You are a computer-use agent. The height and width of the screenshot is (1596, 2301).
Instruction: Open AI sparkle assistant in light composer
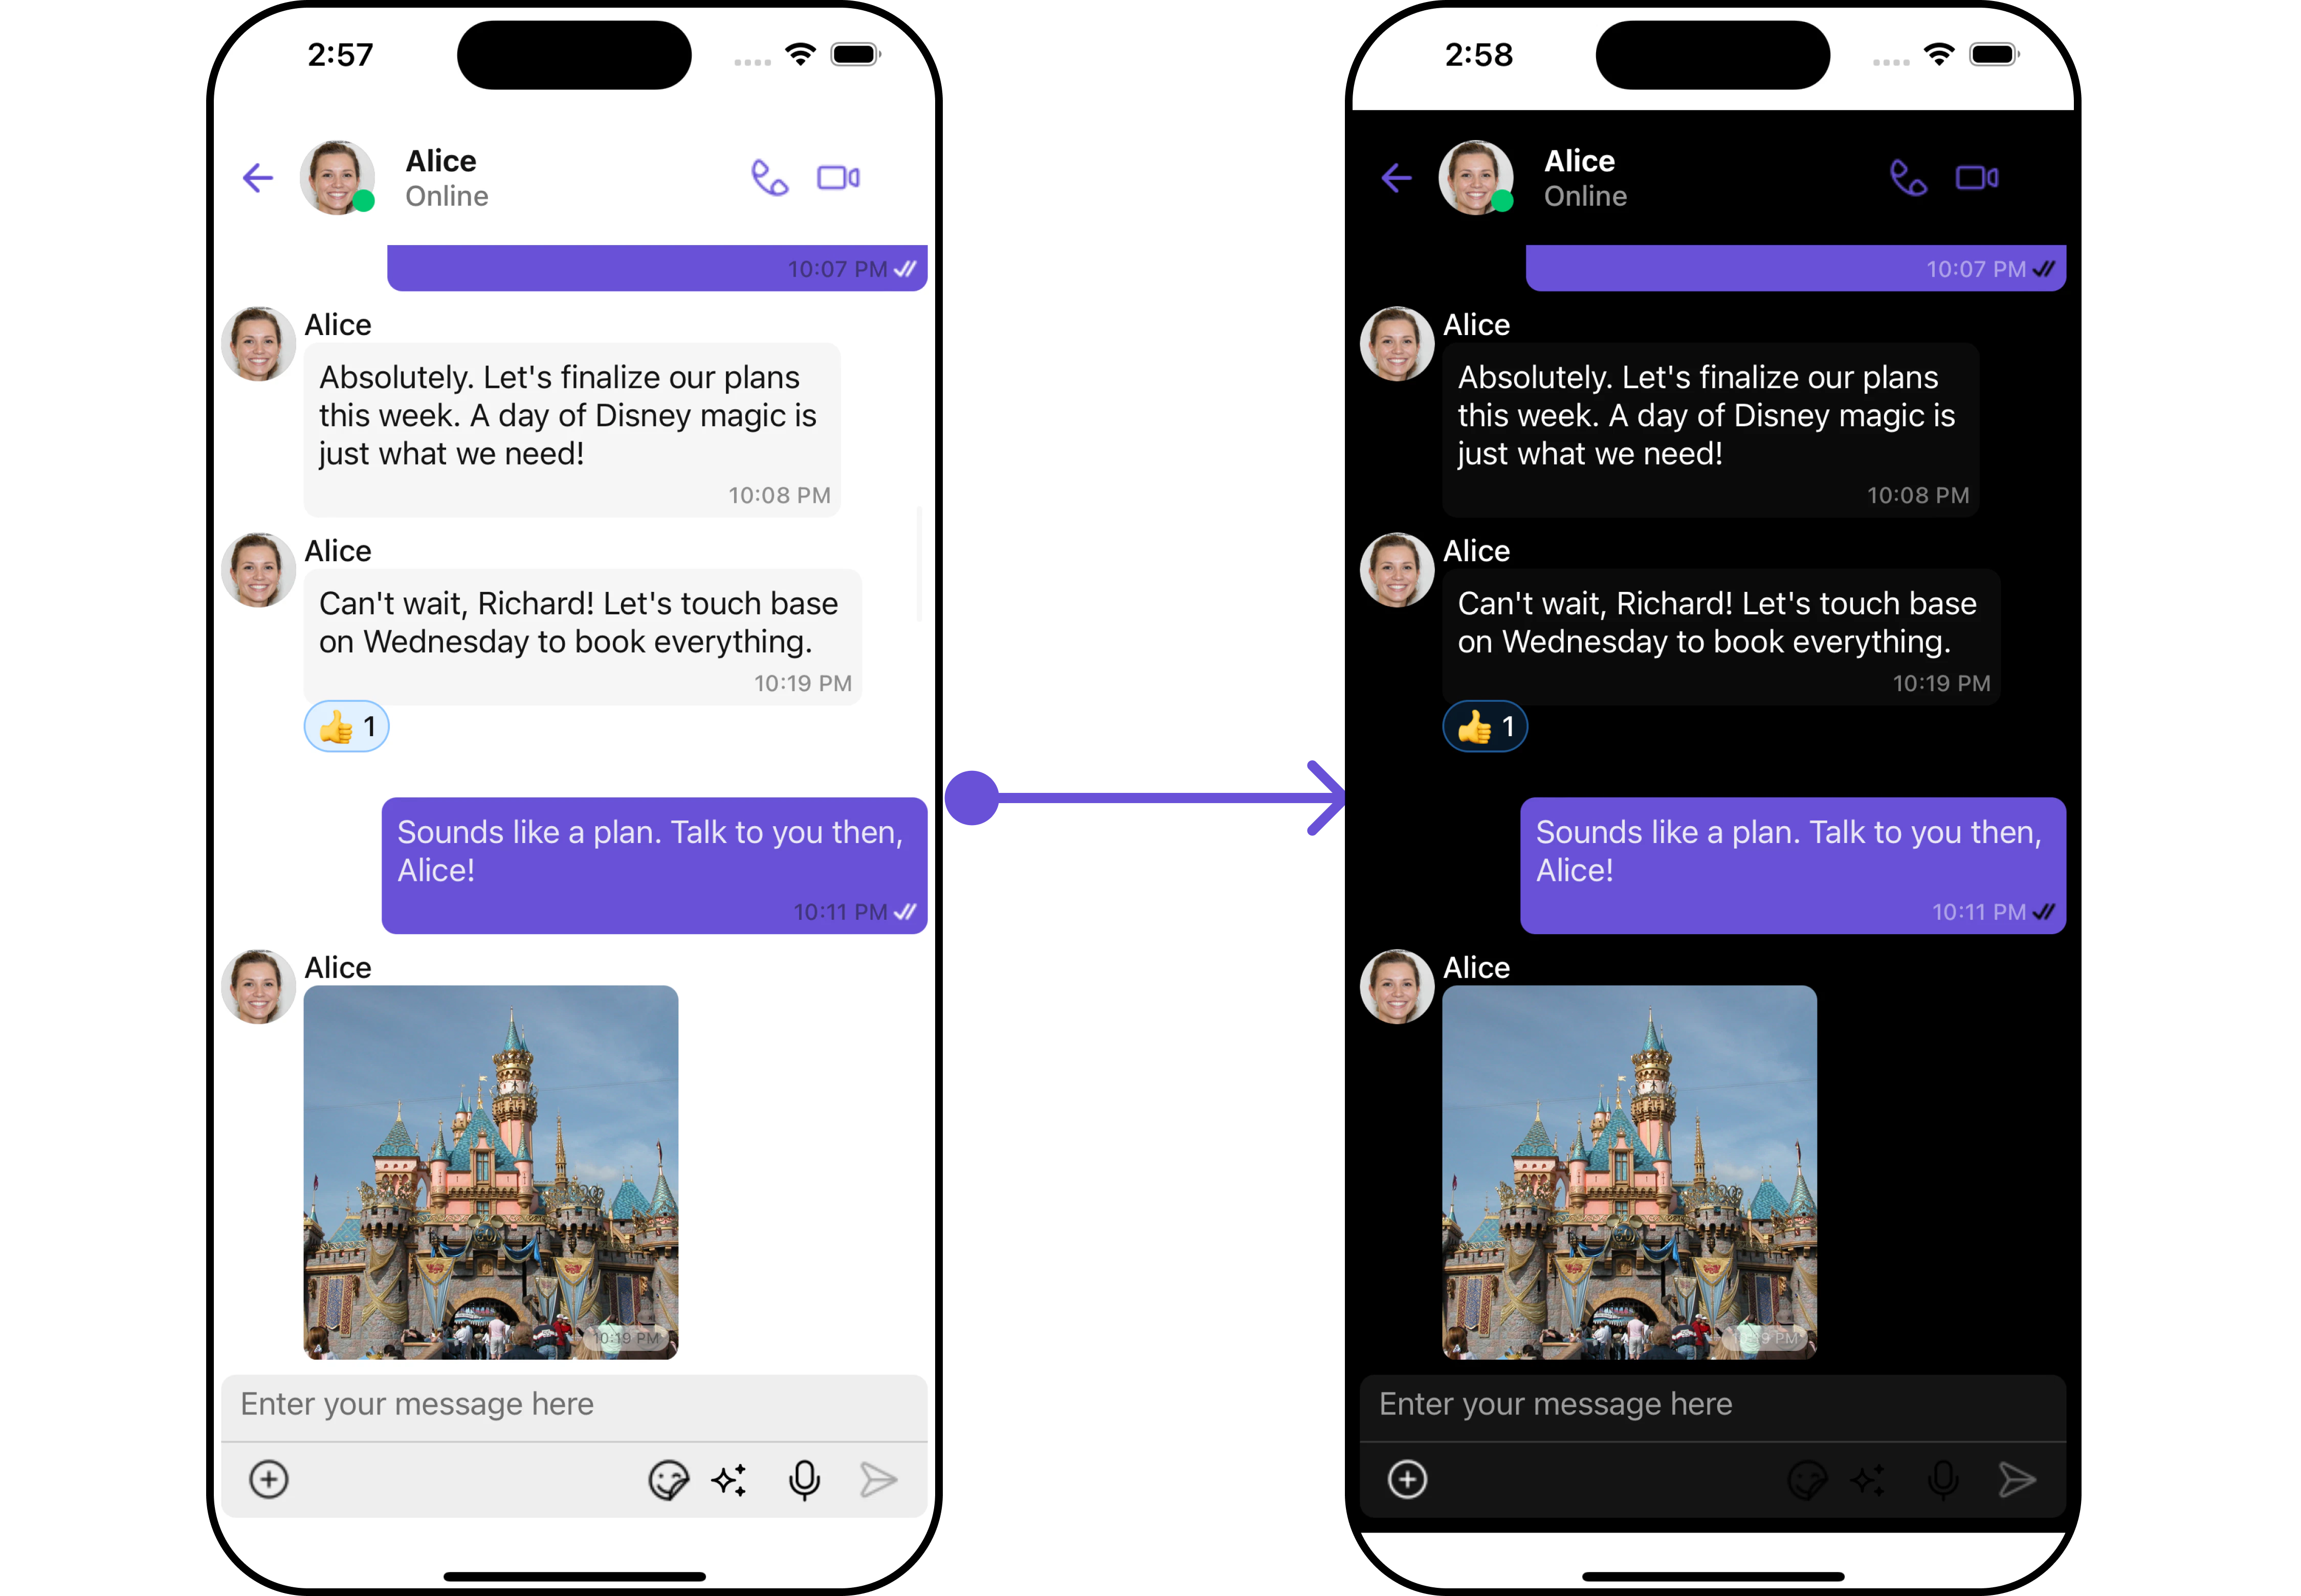730,1480
